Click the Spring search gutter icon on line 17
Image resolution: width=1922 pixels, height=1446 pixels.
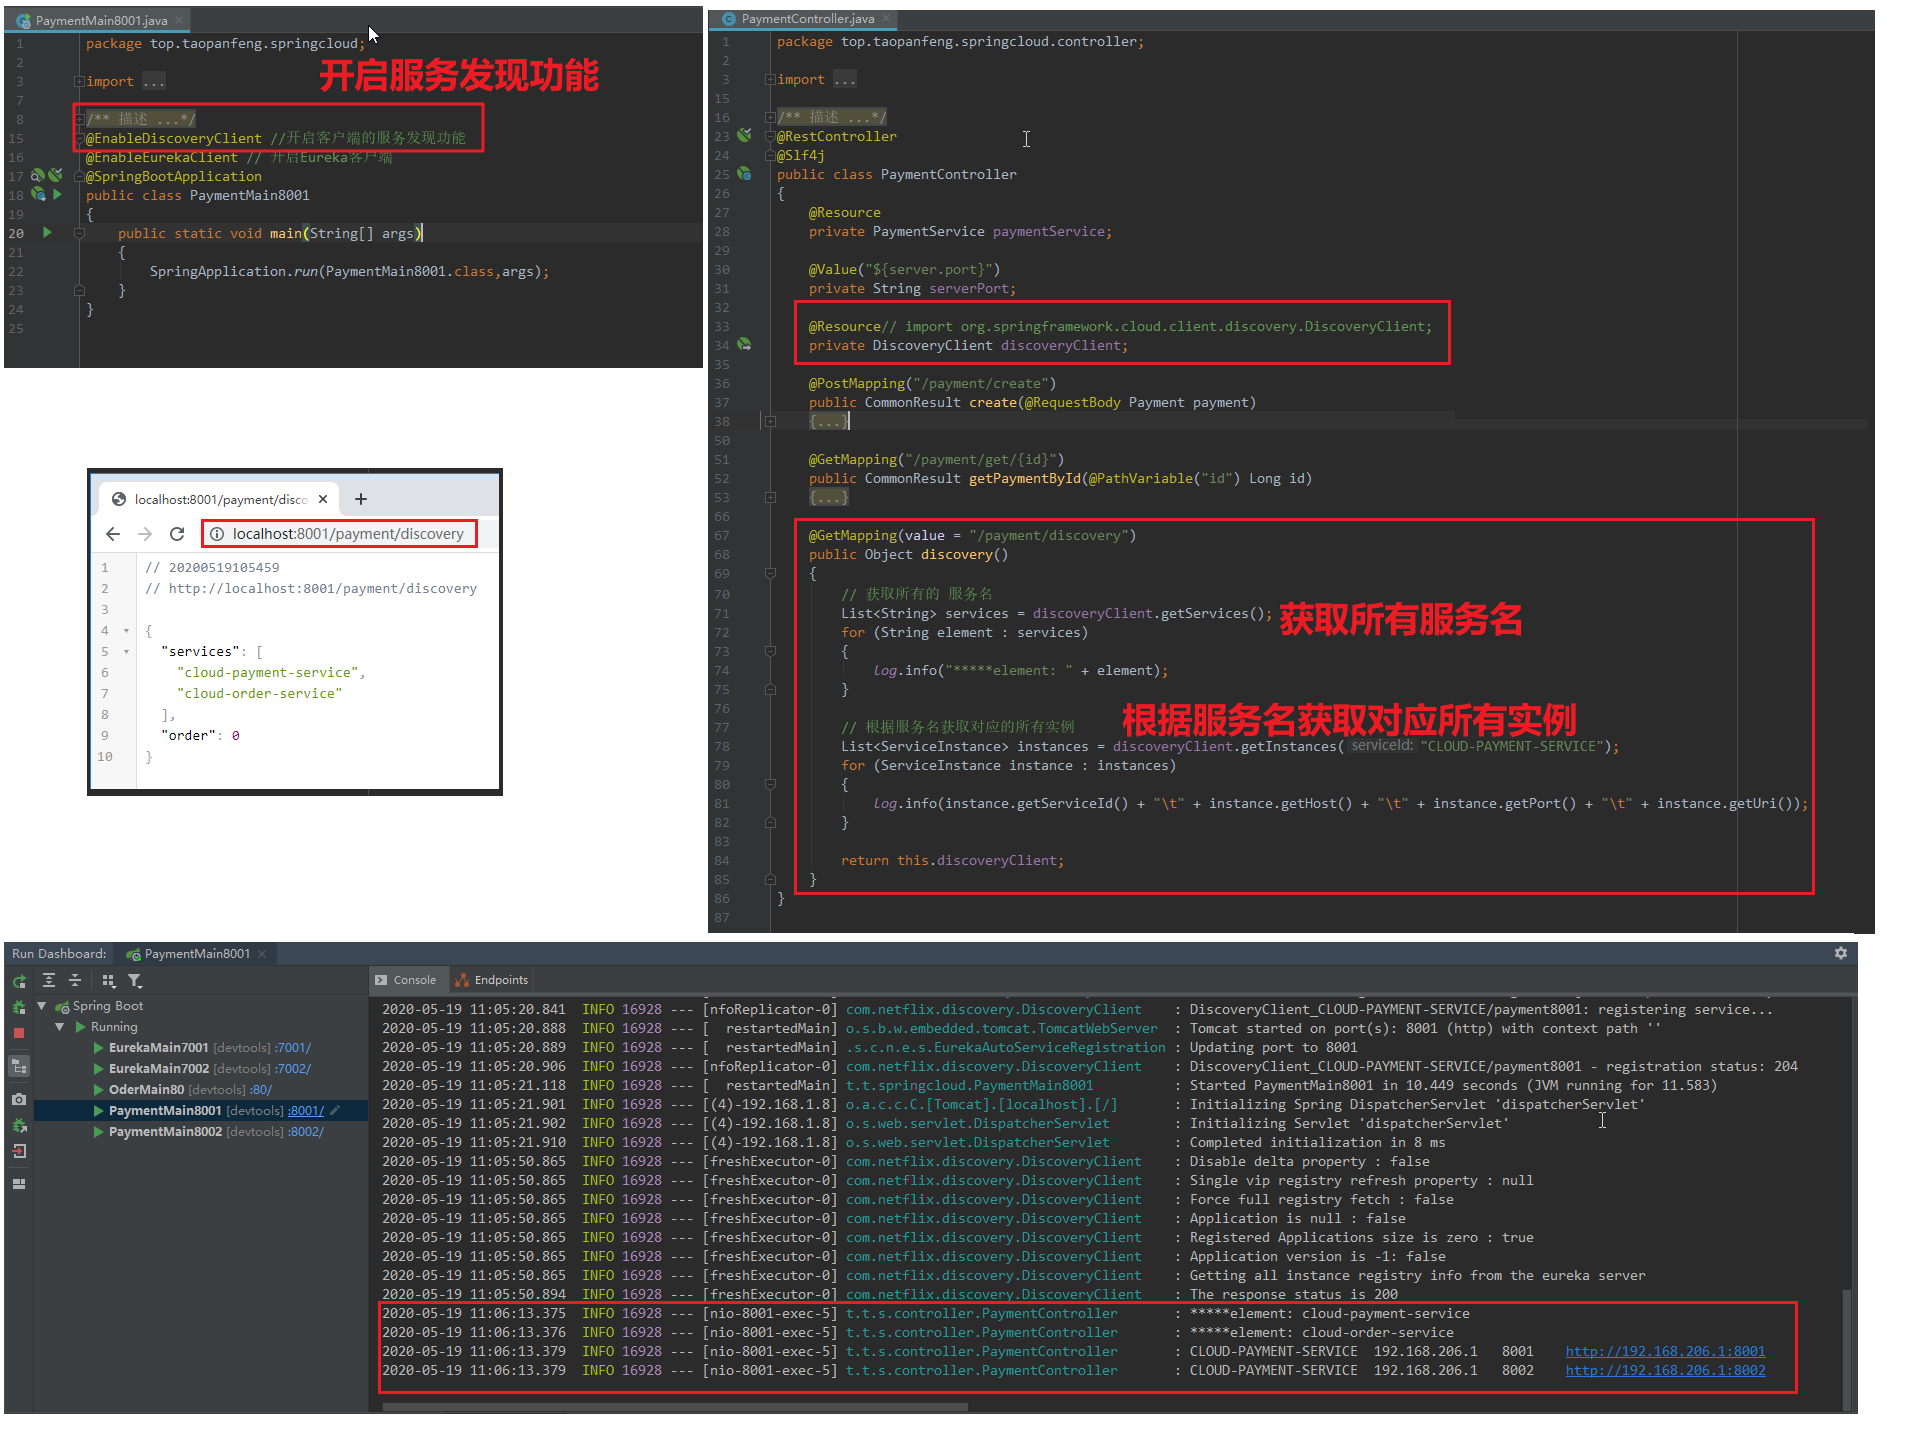37,176
